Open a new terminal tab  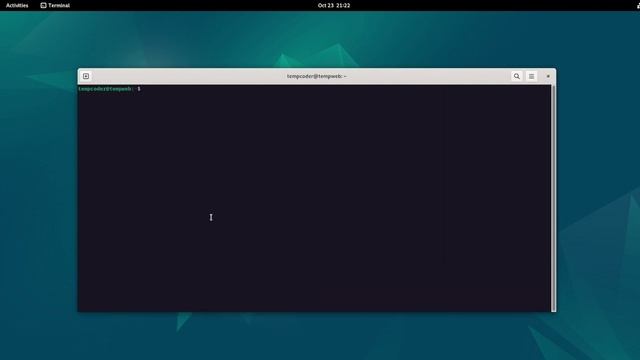86,76
